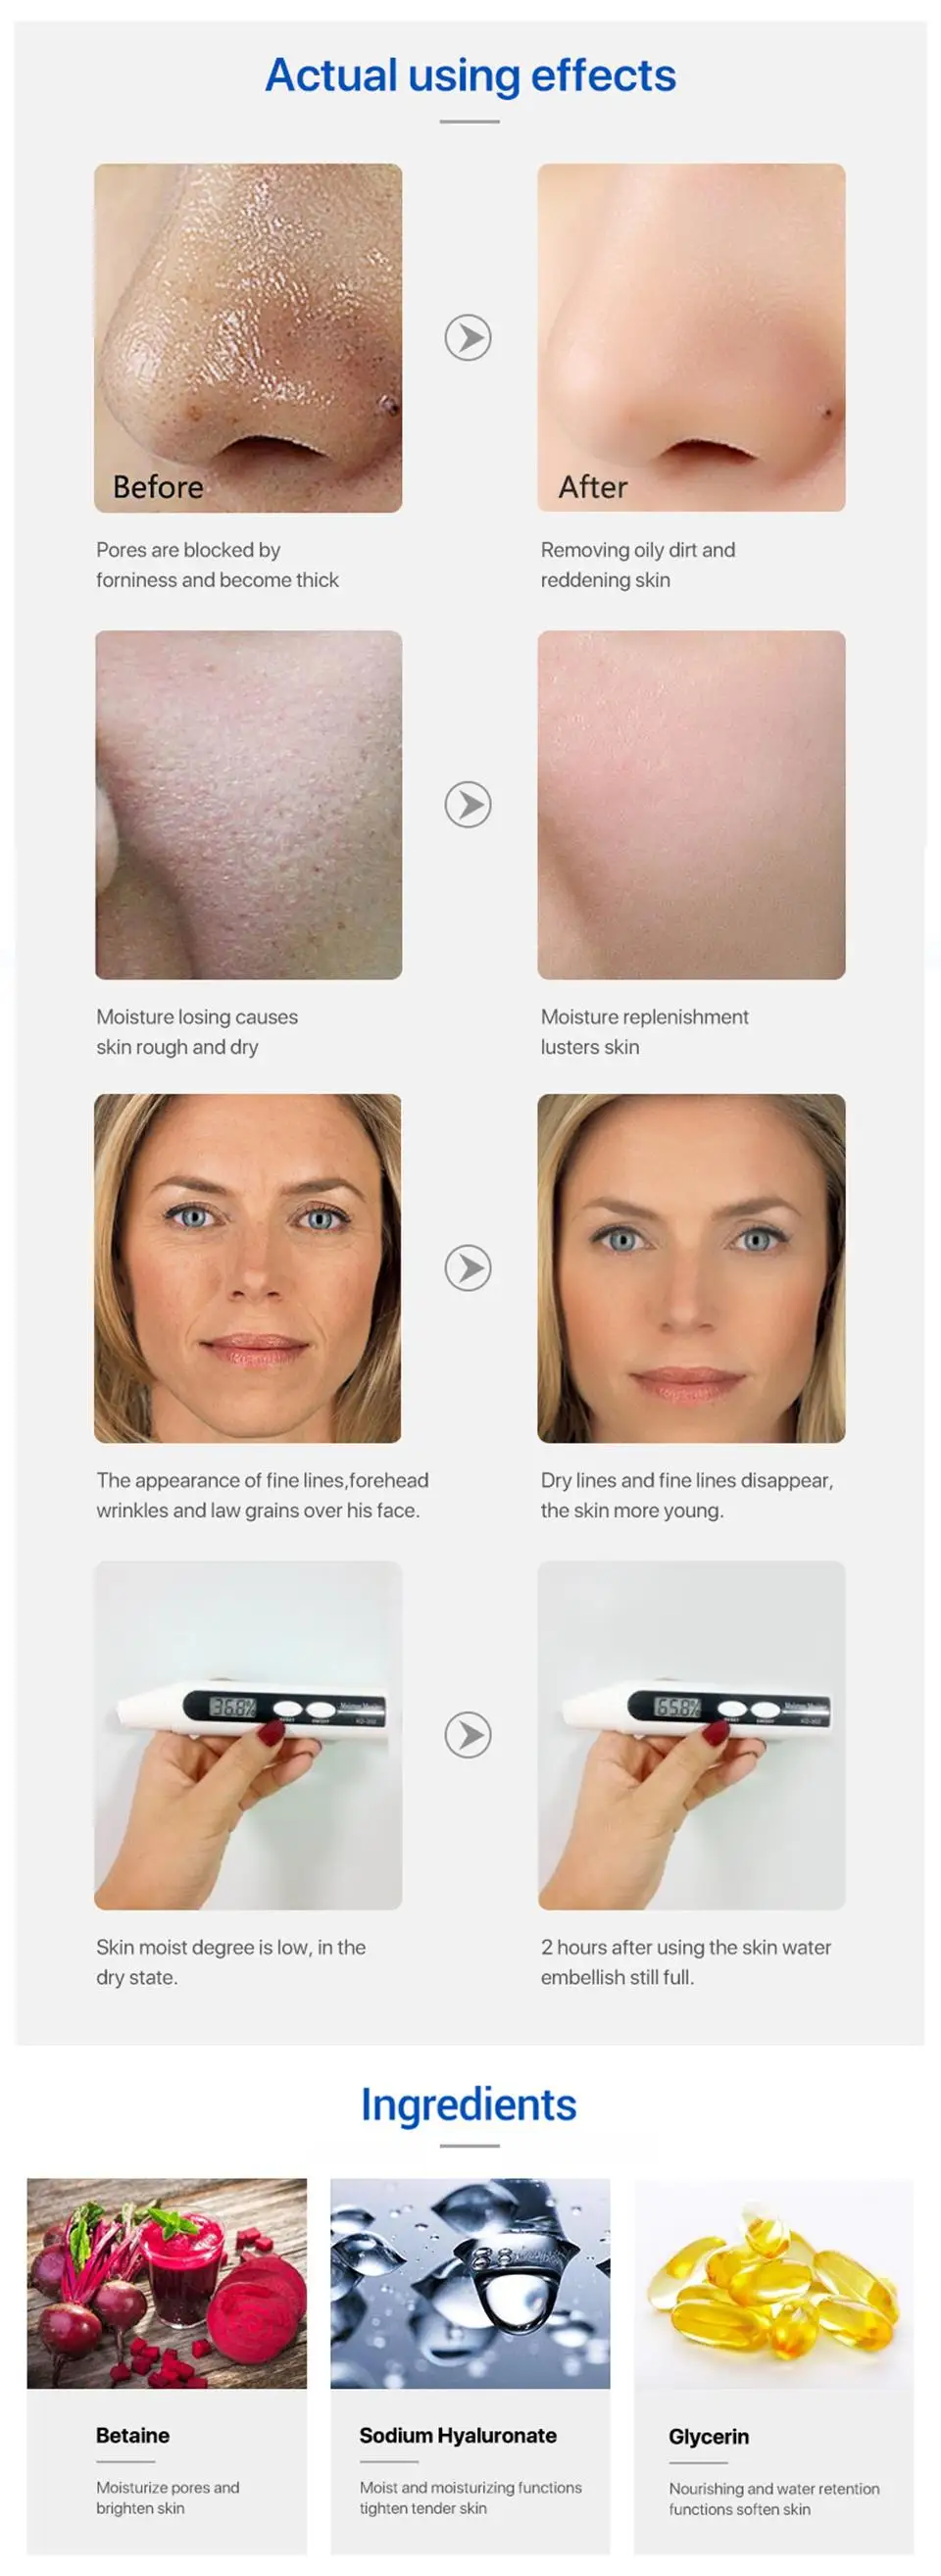Click the arrow icon between the woman face photos
Image resolution: width=941 pixels, height=2576 pixels.
pyautogui.click(x=468, y=1268)
